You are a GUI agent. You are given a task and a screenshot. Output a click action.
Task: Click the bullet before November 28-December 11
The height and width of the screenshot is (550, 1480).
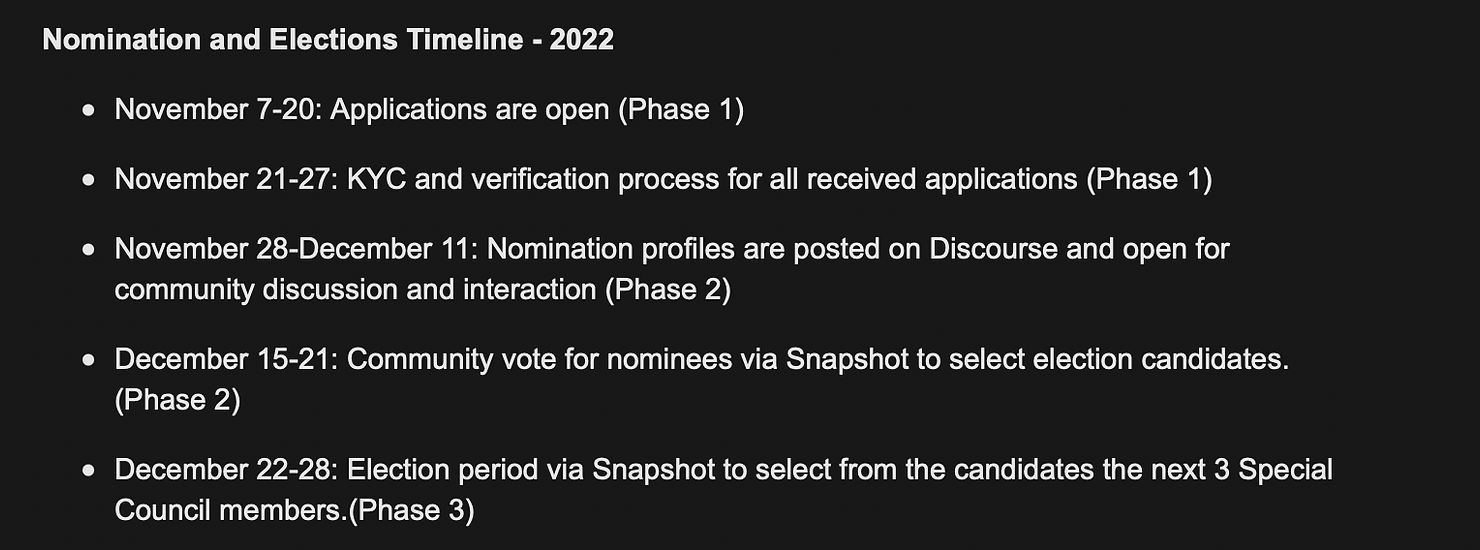click(89, 250)
